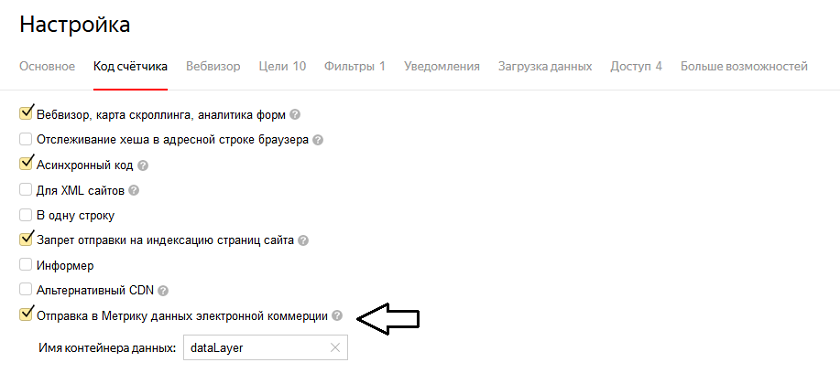Open help for Отправка в Метрику данных

[336, 316]
